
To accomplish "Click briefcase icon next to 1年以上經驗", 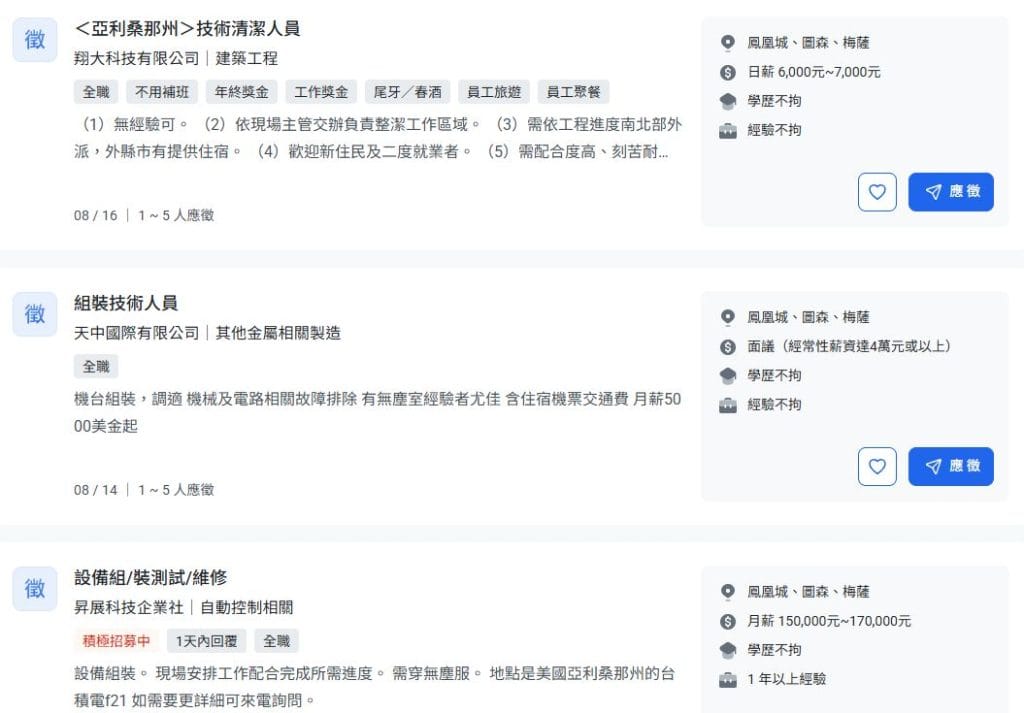I will (x=728, y=679).
